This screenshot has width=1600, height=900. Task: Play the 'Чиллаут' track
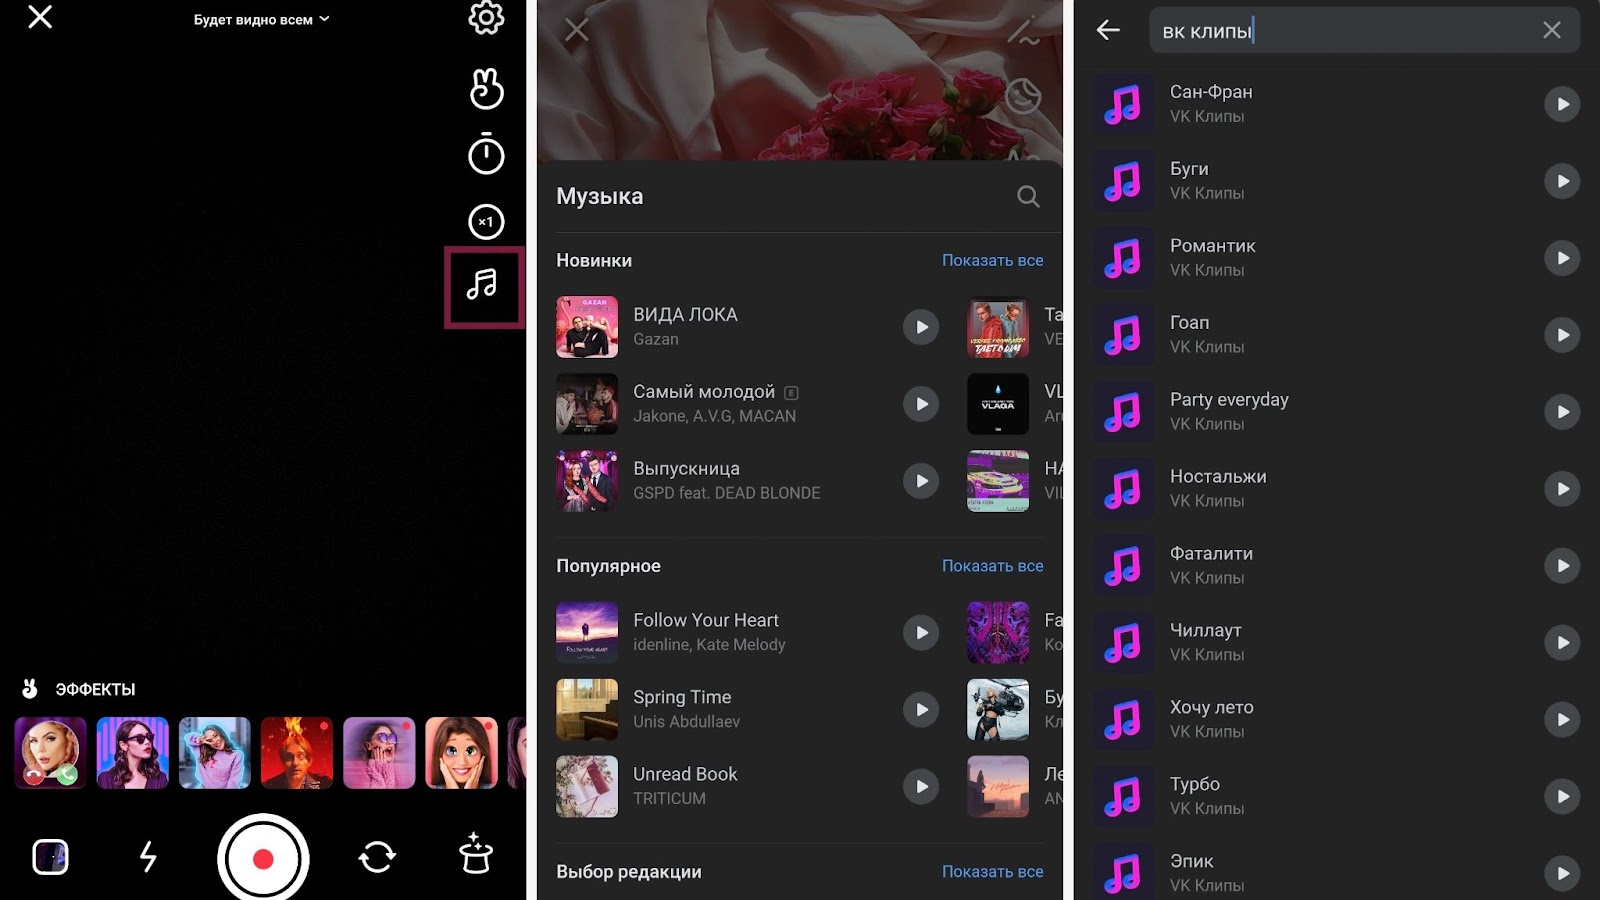pyautogui.click(x=1562, y=643)
